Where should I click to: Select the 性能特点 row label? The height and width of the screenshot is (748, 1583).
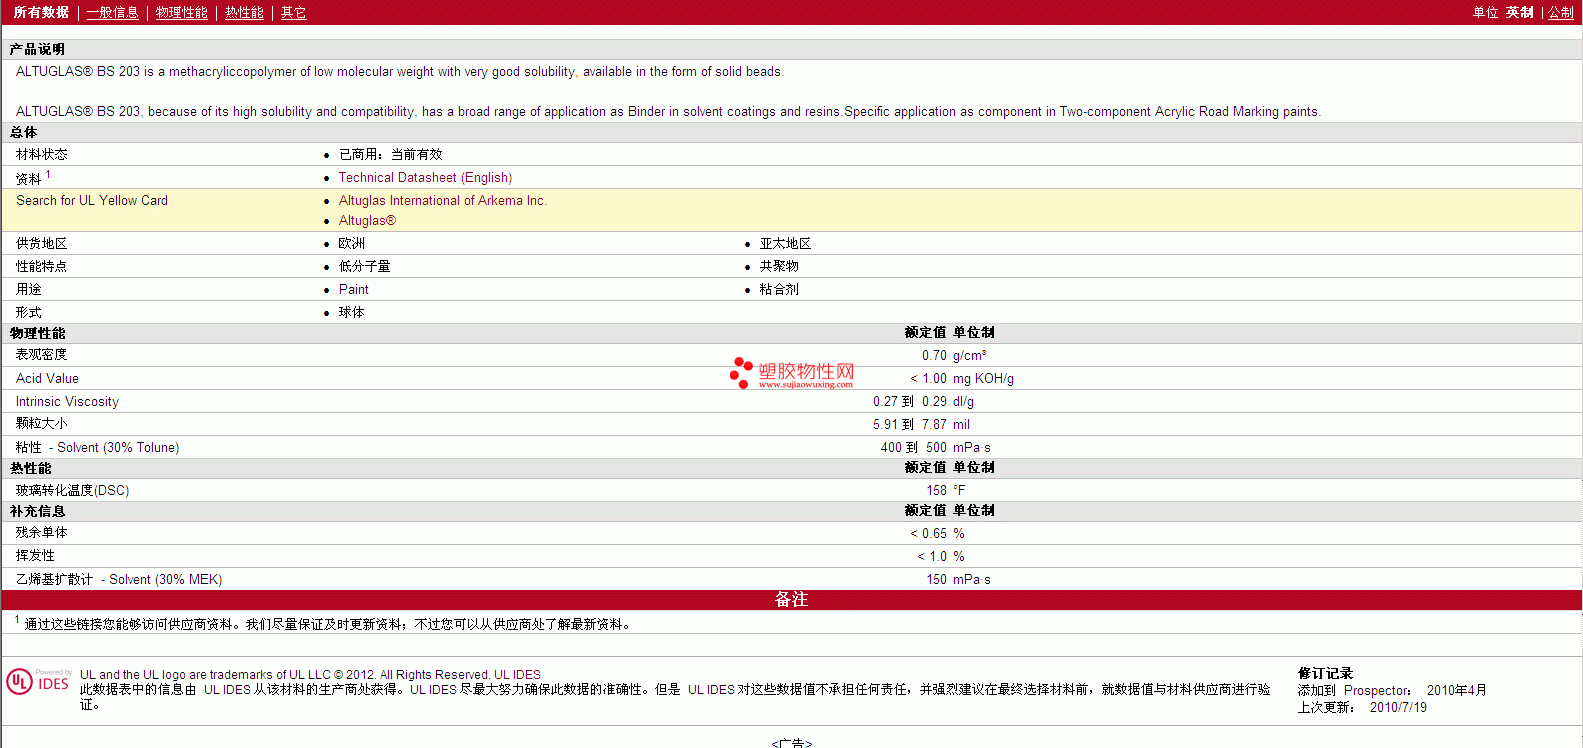click(42, 266)
